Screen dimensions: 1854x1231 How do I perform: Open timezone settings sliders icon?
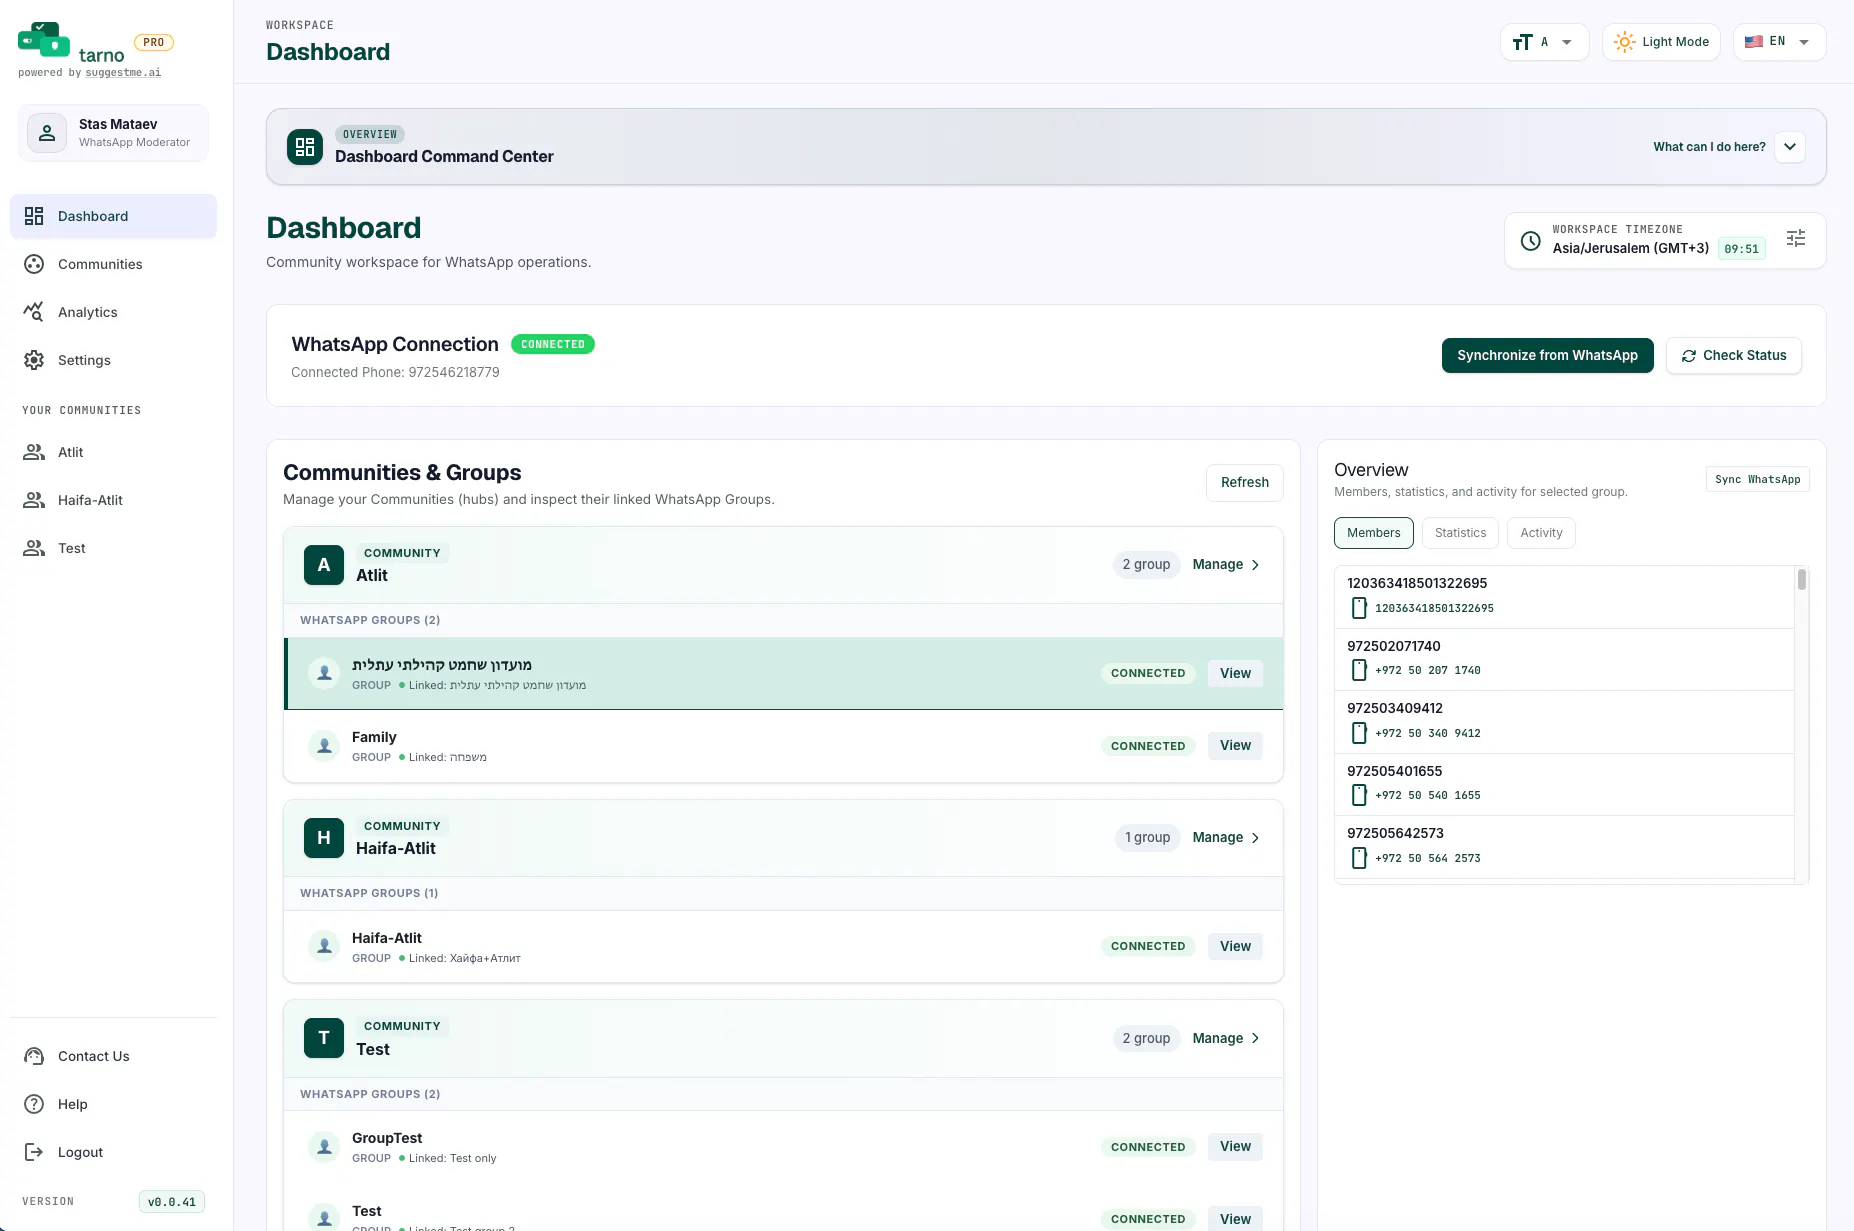[x=1796, y=238]
